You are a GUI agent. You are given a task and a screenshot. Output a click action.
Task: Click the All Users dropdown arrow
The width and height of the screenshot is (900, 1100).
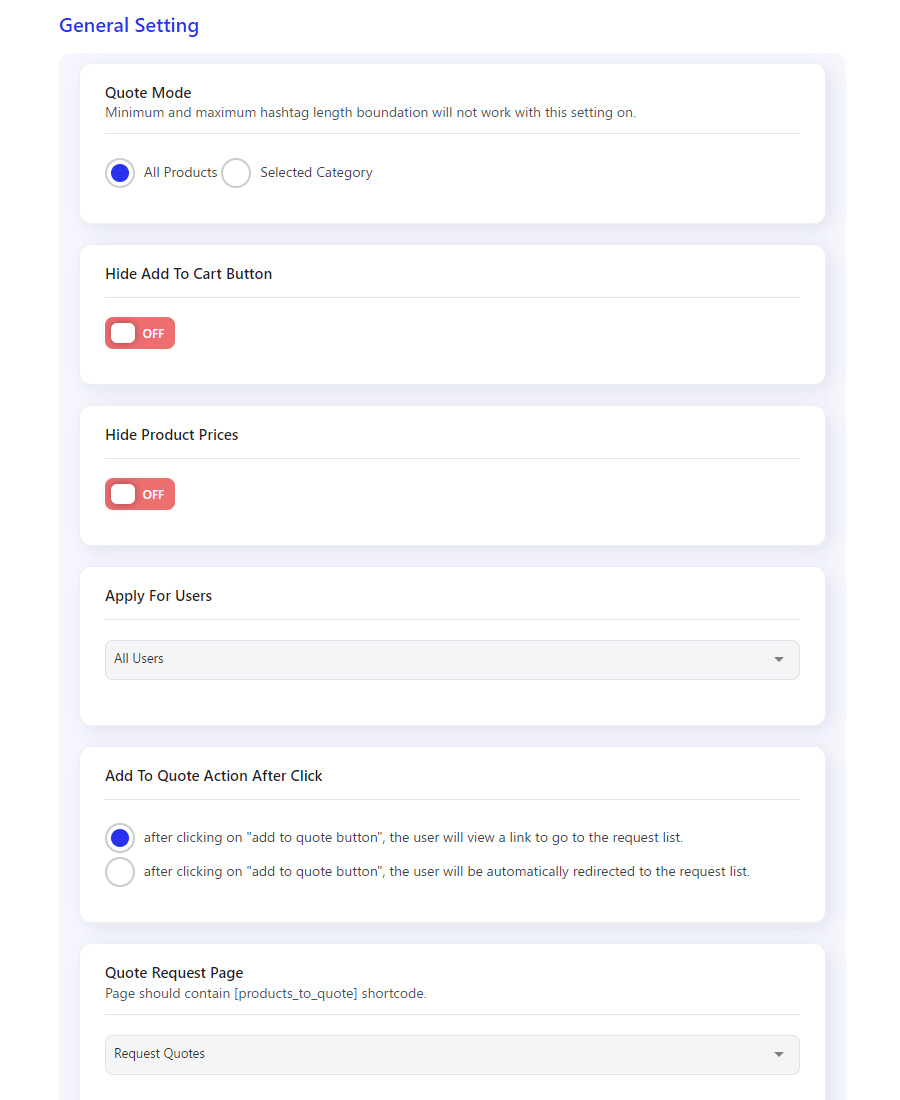pyautogui.click(x=779, y=659)
